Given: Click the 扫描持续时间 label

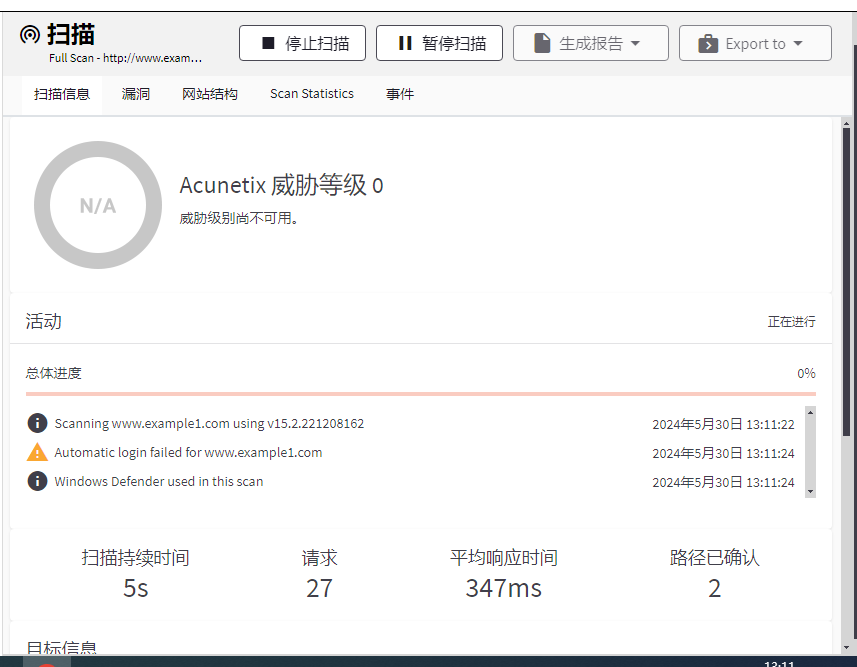Looking at the screenshot, I should click(136, 558).
